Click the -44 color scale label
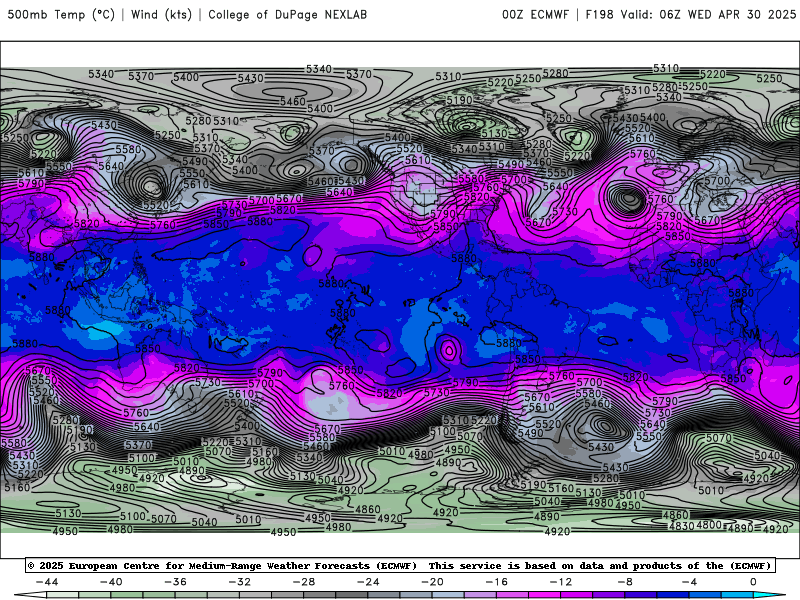 [47, 582]
